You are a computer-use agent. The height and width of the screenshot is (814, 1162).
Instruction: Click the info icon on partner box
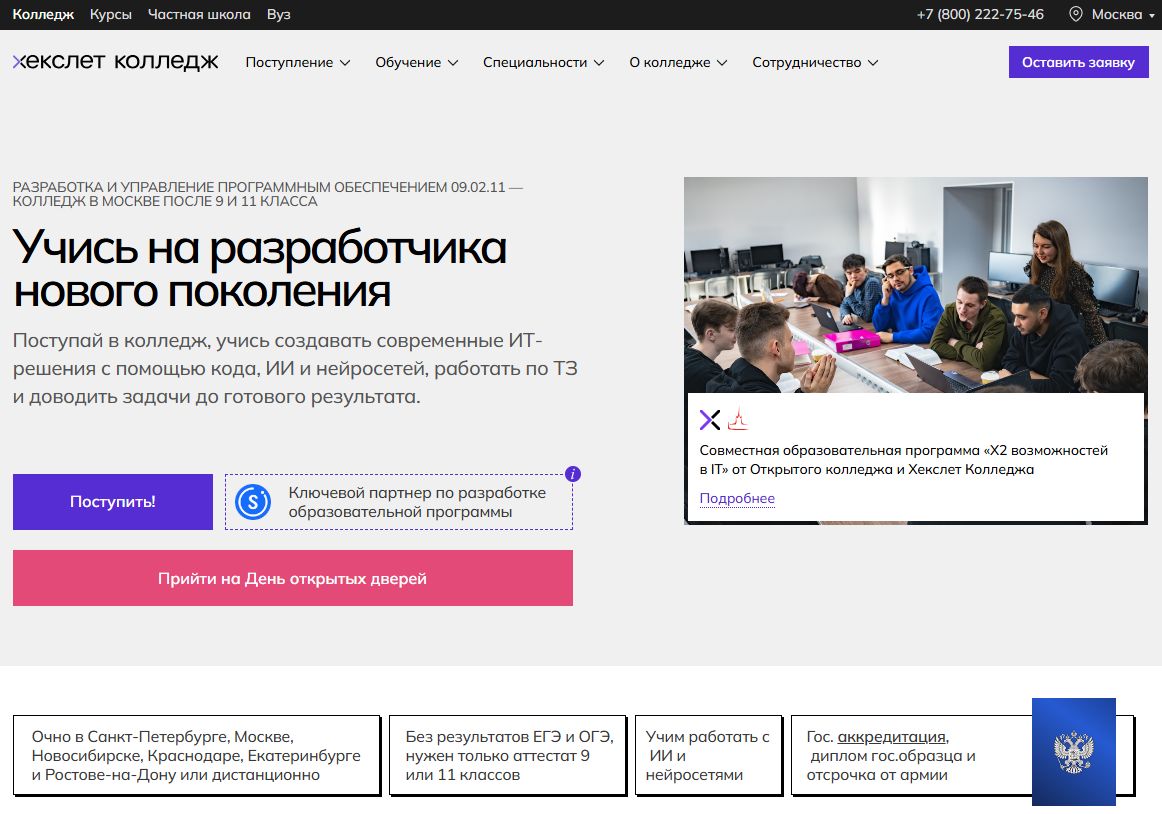(573, 474)
